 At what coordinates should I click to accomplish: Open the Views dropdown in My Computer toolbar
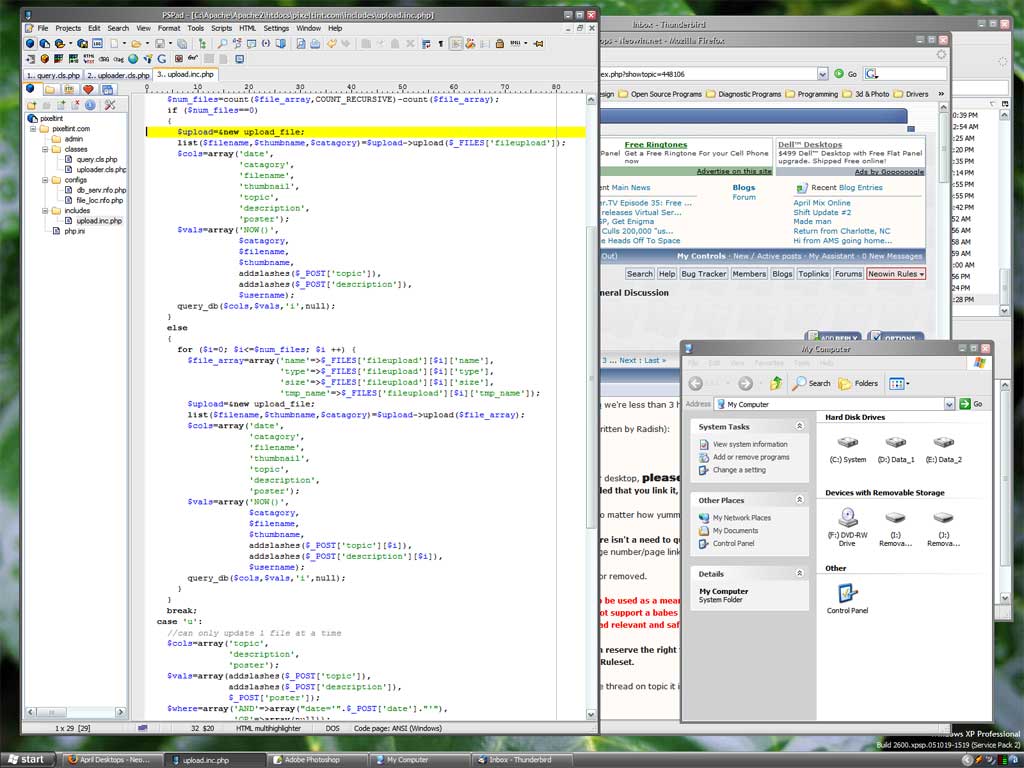click(x=897, y=383)
